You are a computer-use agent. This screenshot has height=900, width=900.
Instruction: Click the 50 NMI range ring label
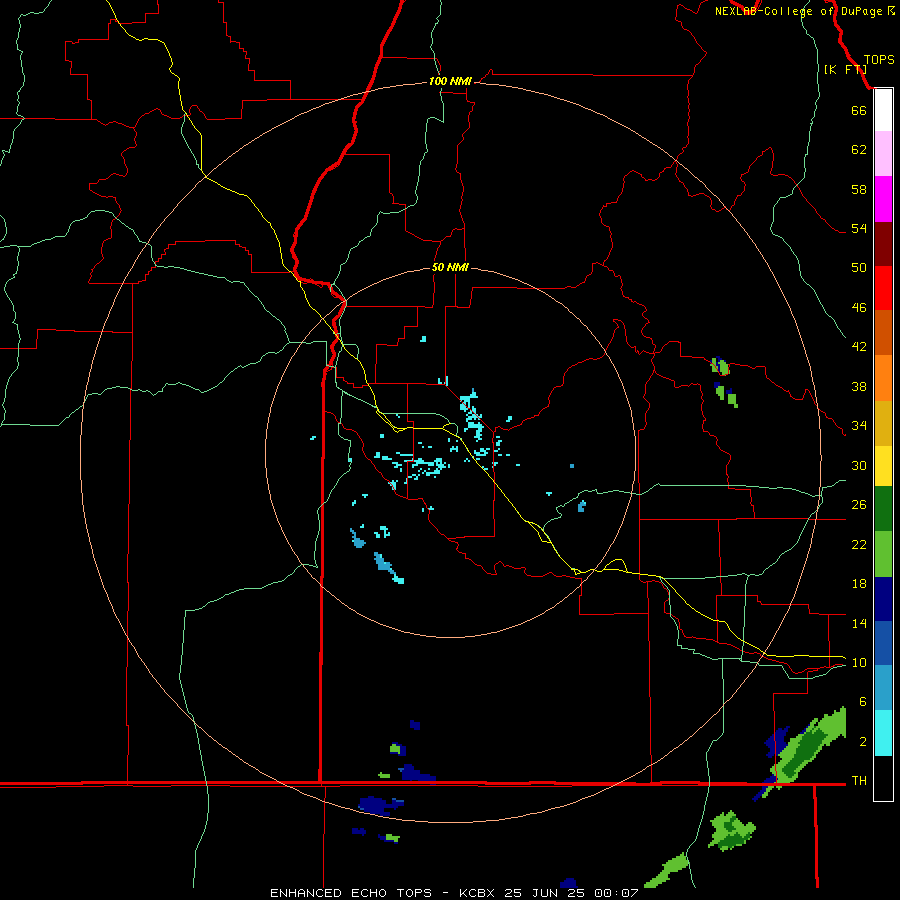coord(450,267)
